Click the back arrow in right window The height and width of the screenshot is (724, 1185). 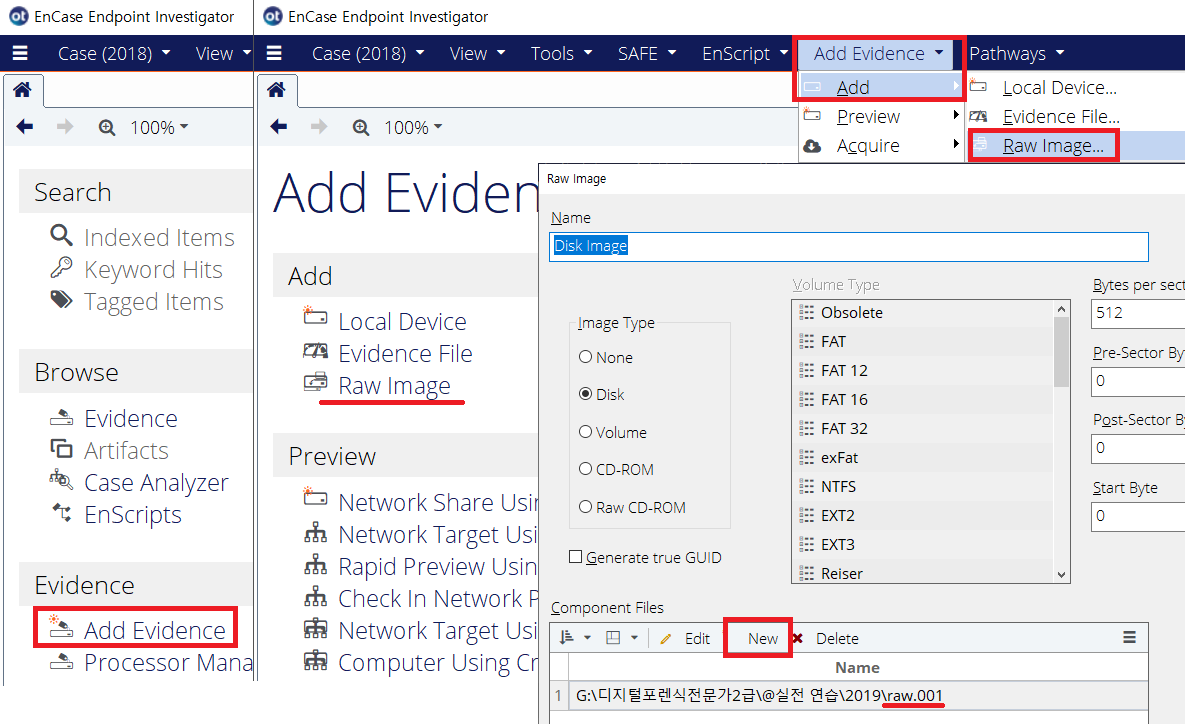point(279,127)
